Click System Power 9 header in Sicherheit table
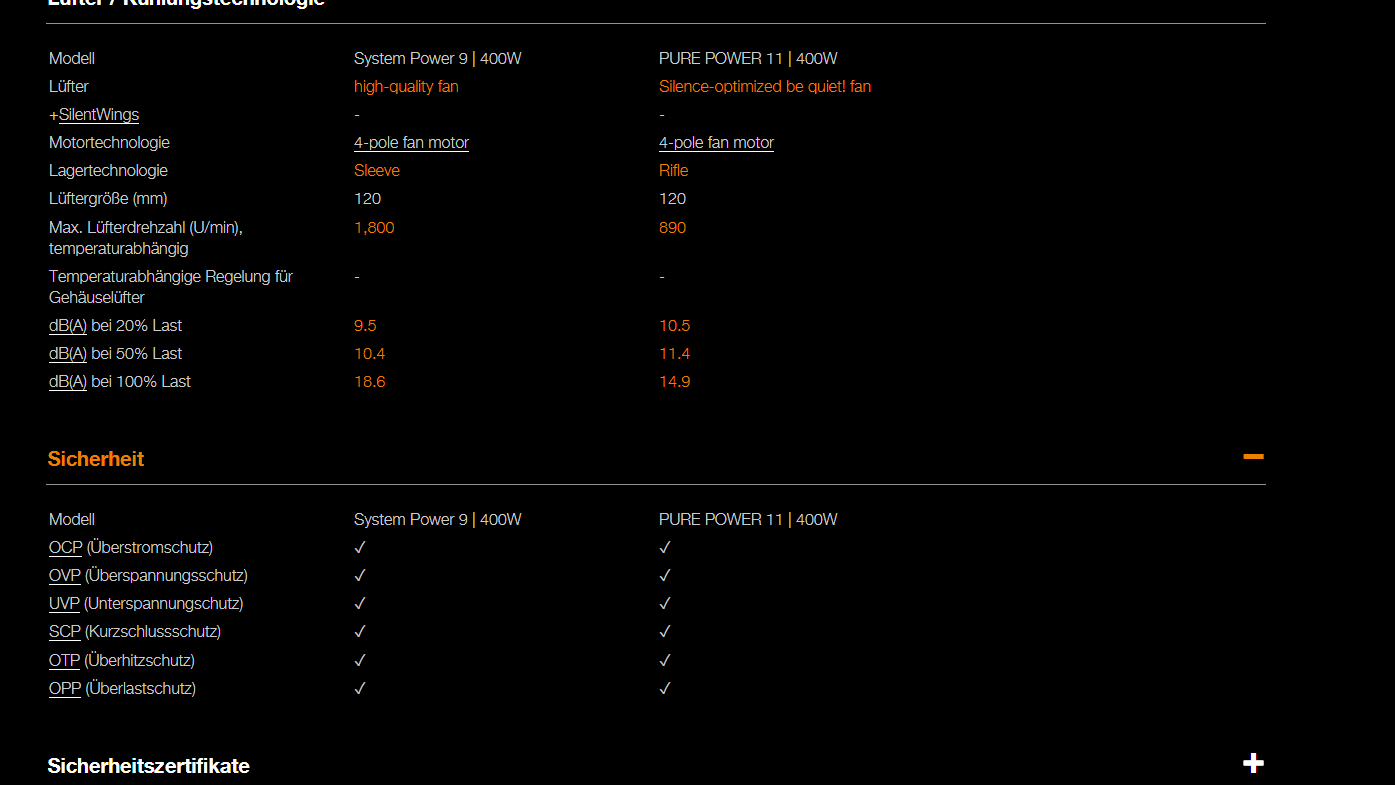The height and width of the screenshot is (785, 1395). 438,520
